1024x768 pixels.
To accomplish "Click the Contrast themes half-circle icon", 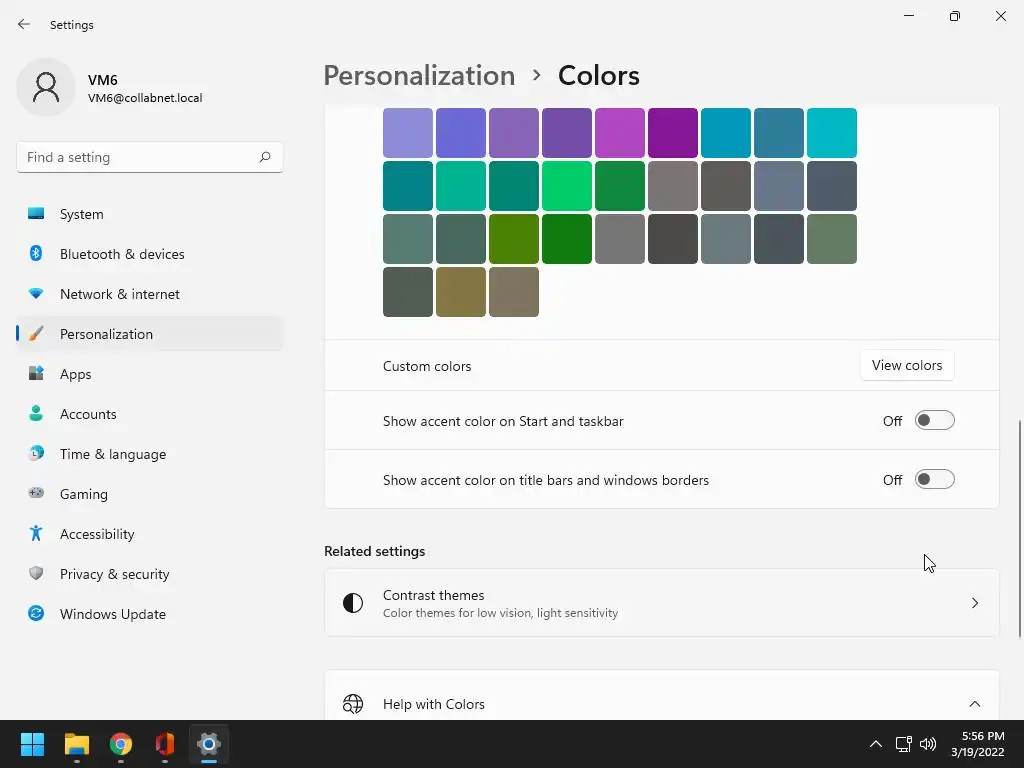I will 353,603.
